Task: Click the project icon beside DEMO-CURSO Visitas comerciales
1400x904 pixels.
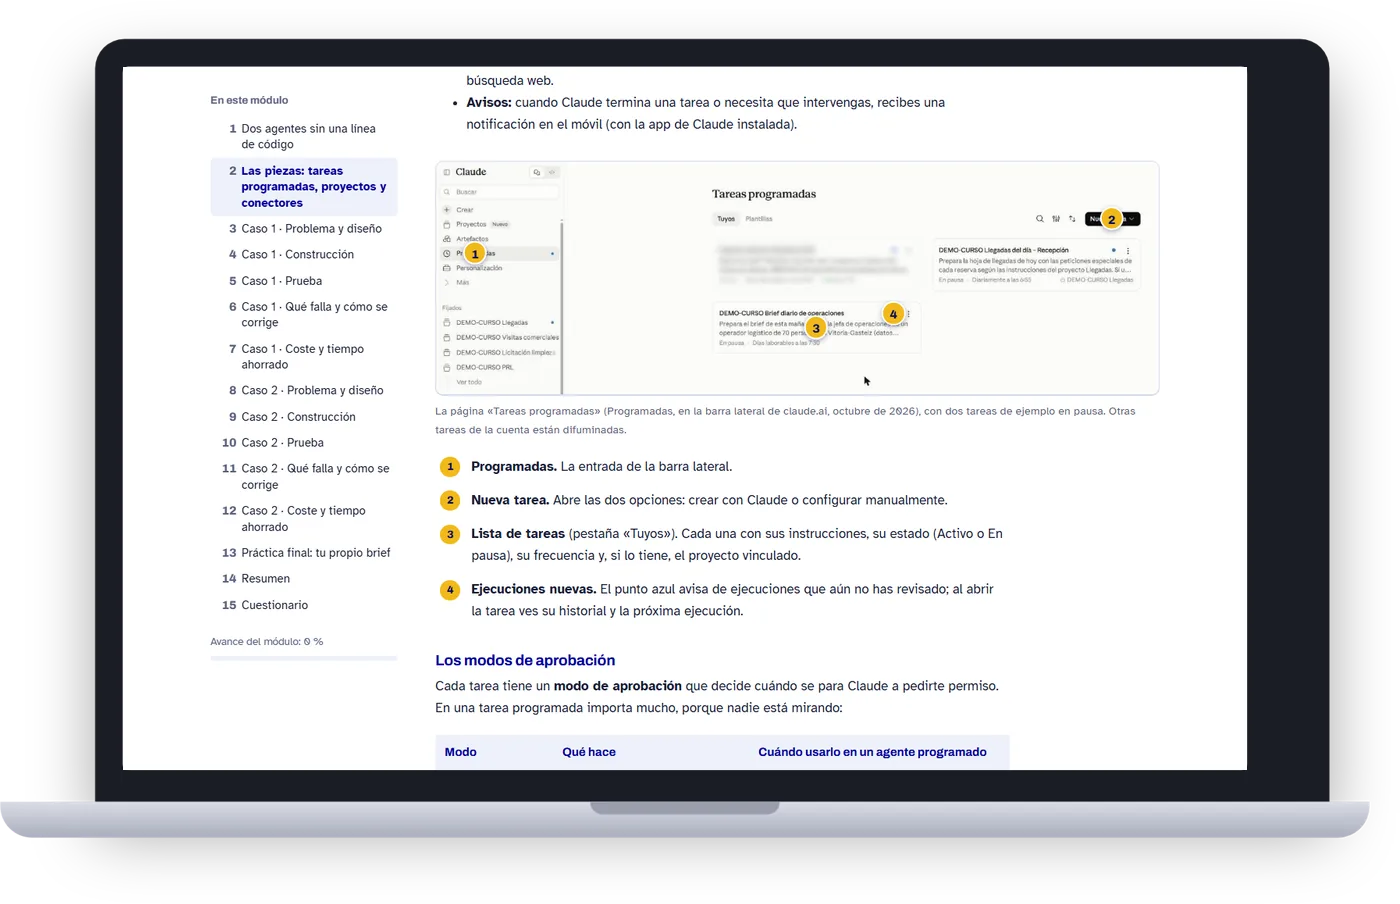Action: tap(447, 337)
